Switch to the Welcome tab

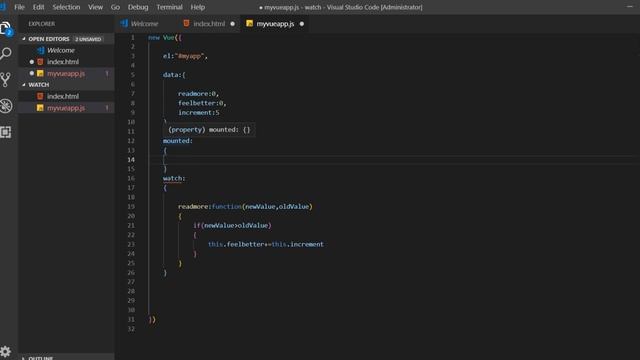144,24
